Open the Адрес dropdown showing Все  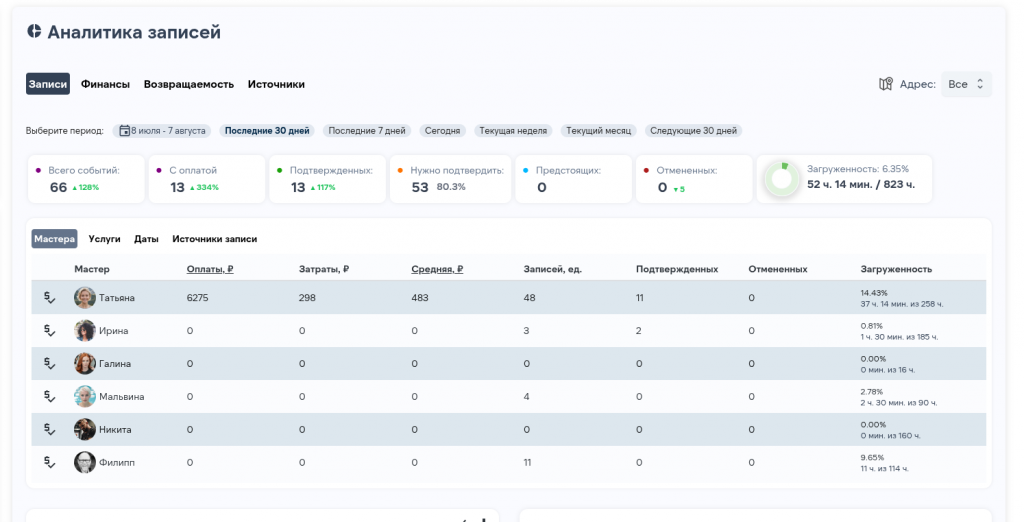966,84
